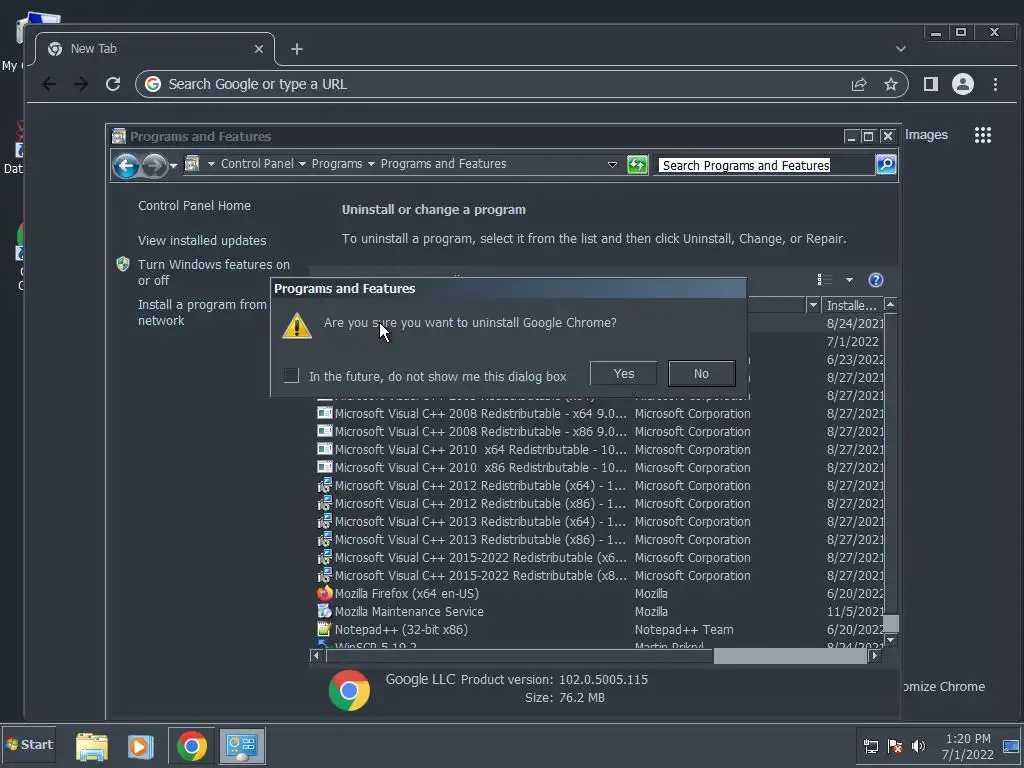Click the volume speaker tray icon
1024x768 pixels.
918,746
